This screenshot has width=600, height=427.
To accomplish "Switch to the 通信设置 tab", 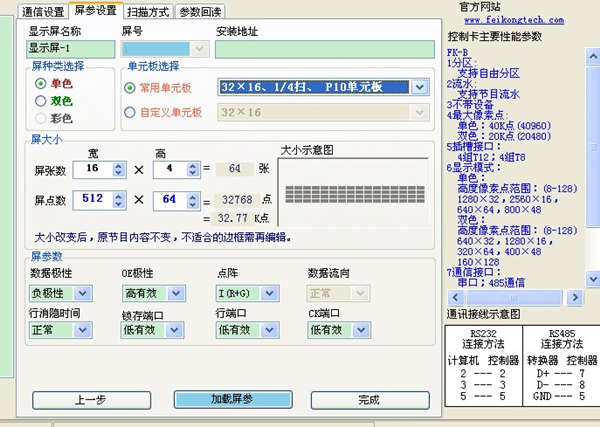I will pos(43,11).
